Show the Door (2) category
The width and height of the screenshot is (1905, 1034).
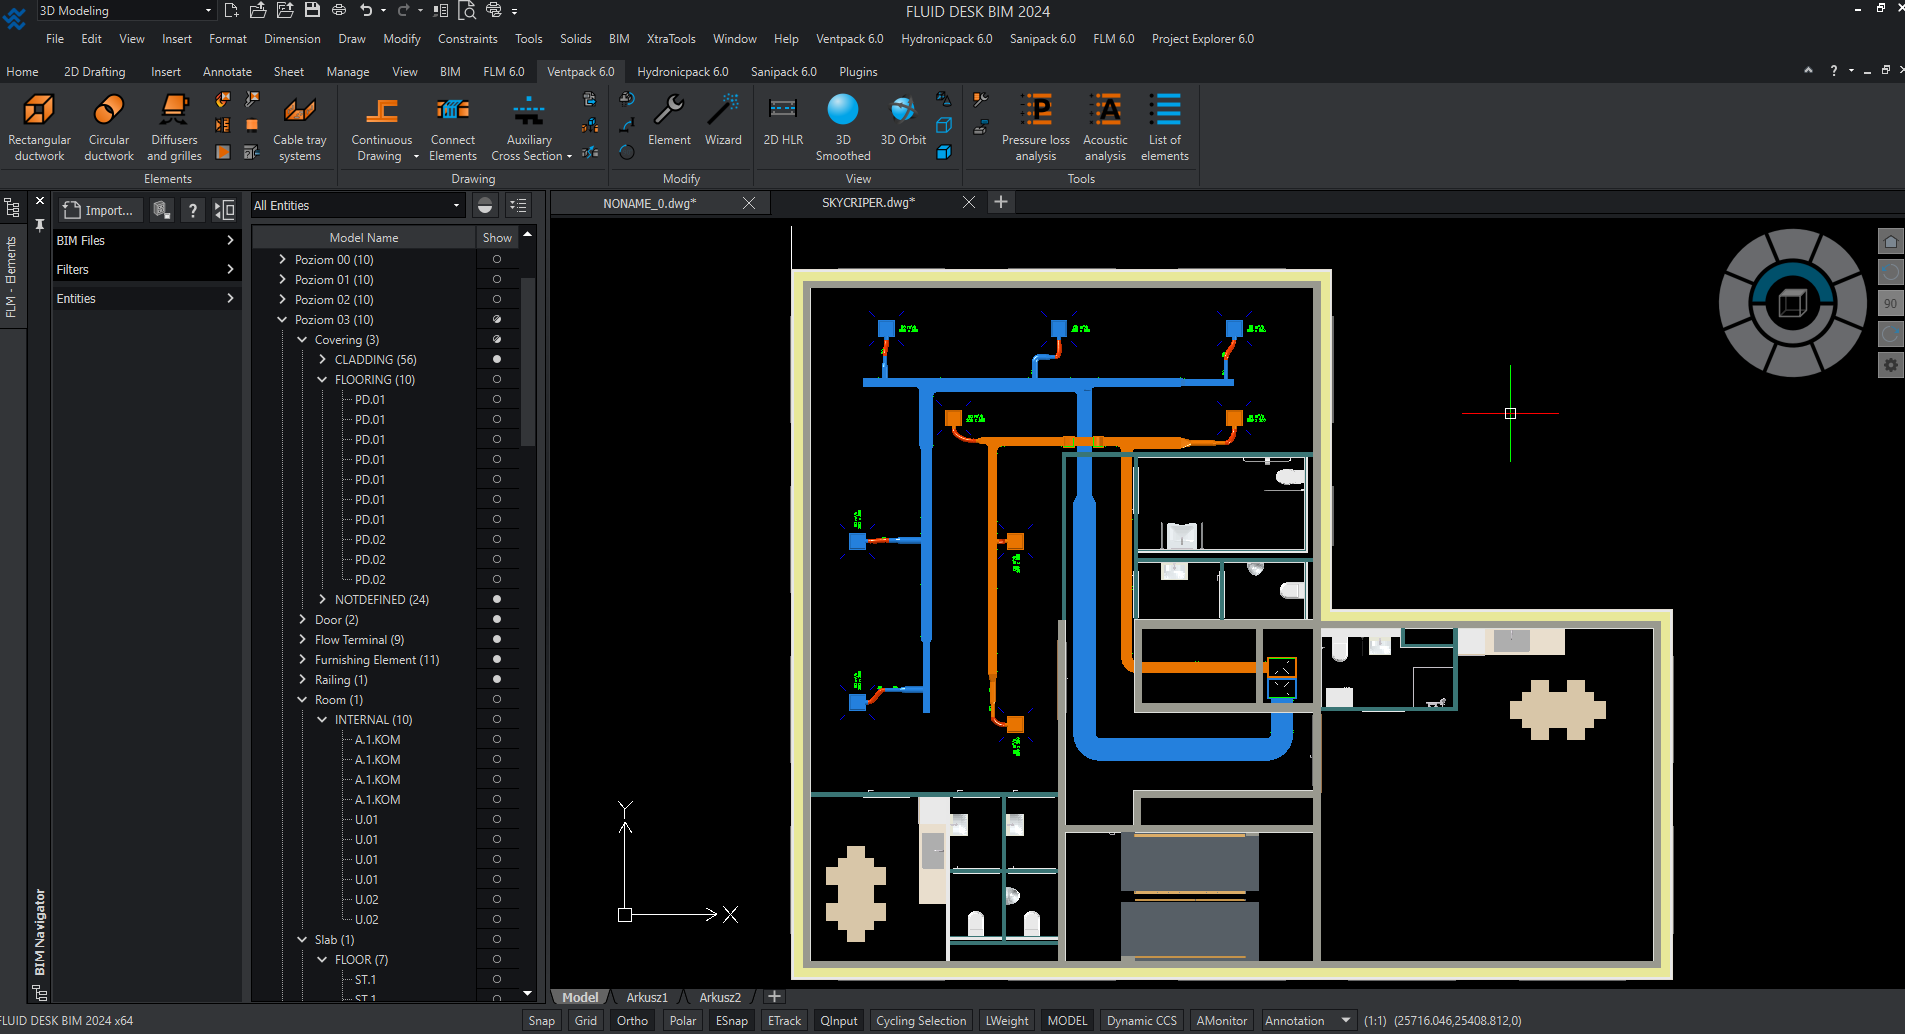pyautogui.click(x=497, y=619)
